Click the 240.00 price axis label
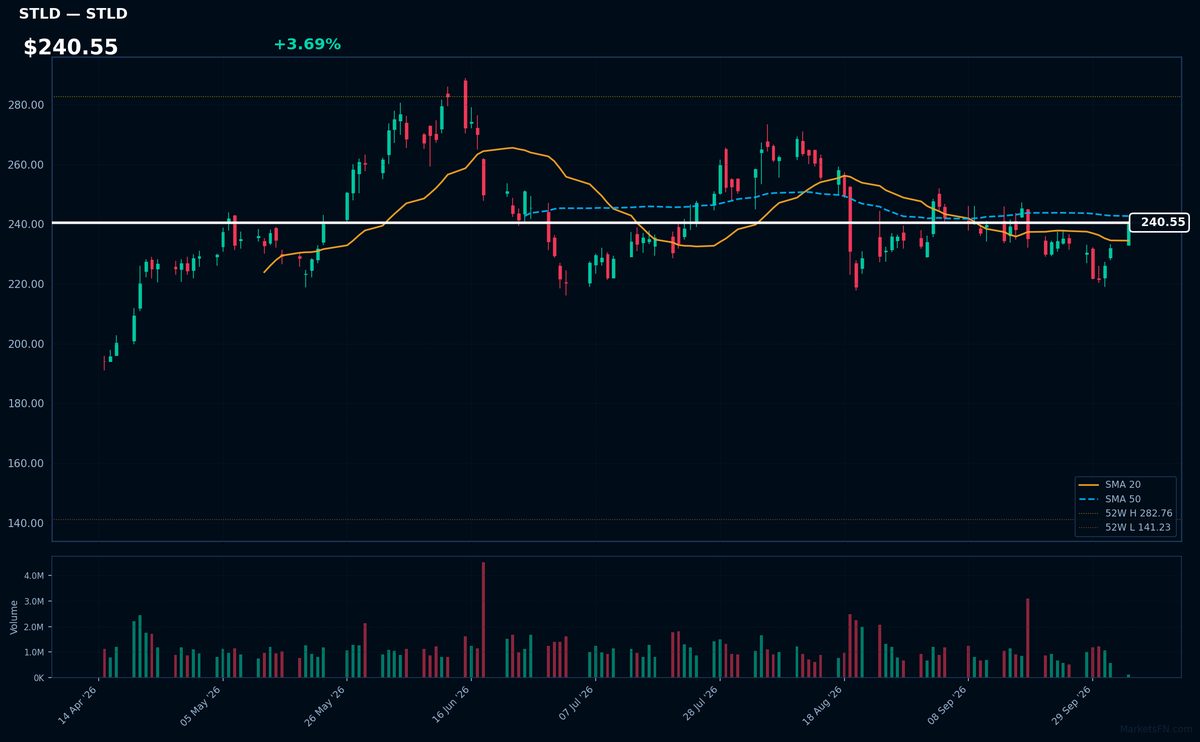This screenshot has width=1200, height=742. click(x=27, y=225)
